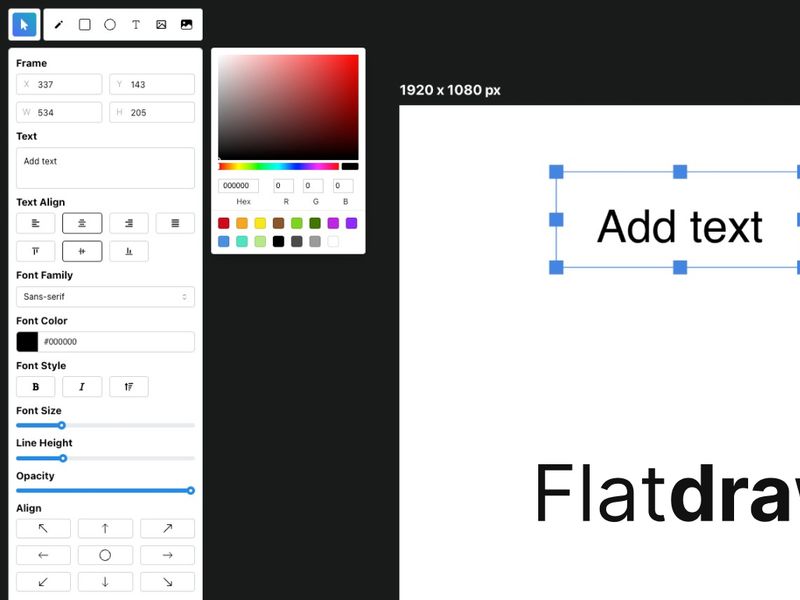The image size is (800, 600).
Task: Click the Opacity slider handle
Action: tap(191, 491)
